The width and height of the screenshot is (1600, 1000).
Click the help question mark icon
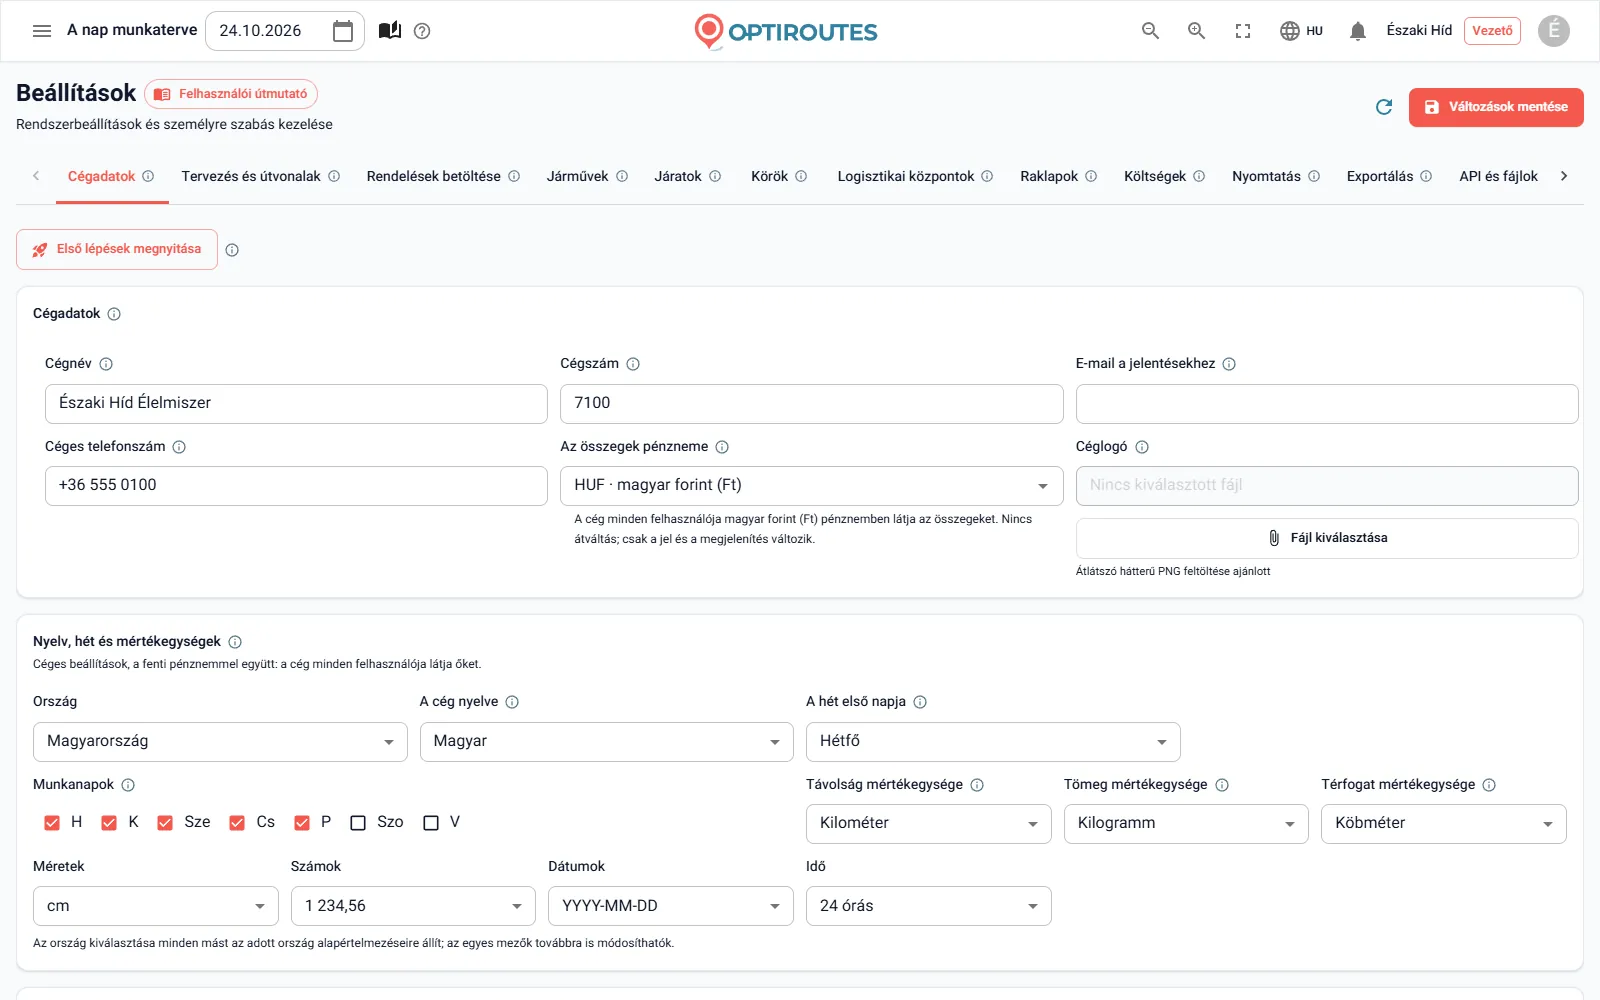422,31
